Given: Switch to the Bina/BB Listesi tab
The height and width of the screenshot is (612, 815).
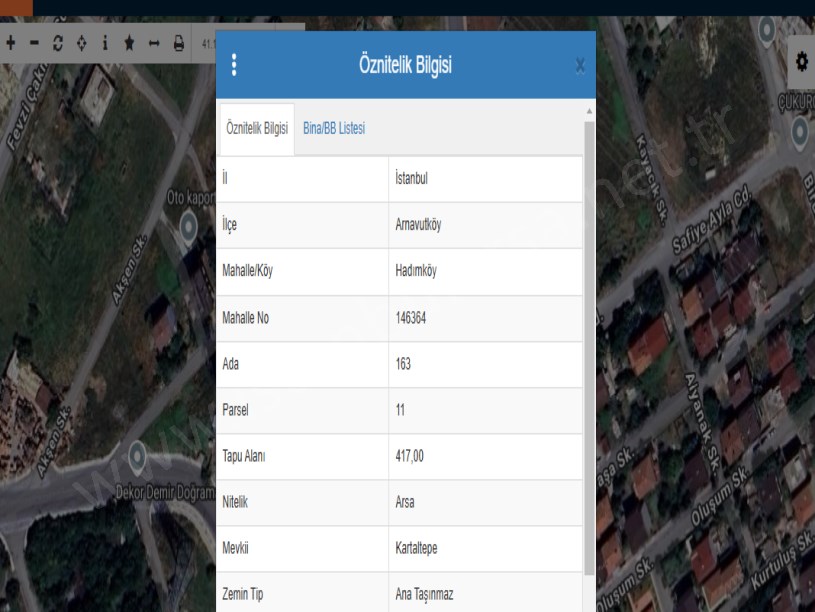Looking at the screenshot, I should (x=333, y=128).
